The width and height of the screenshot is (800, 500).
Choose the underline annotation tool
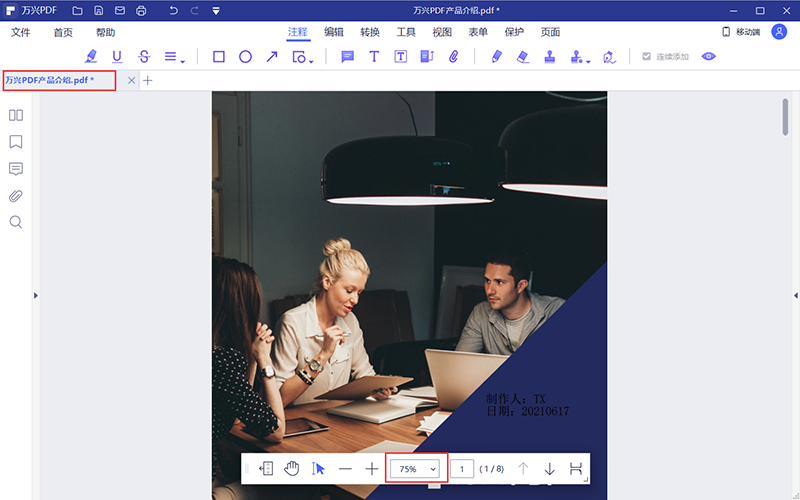[117, 57]
